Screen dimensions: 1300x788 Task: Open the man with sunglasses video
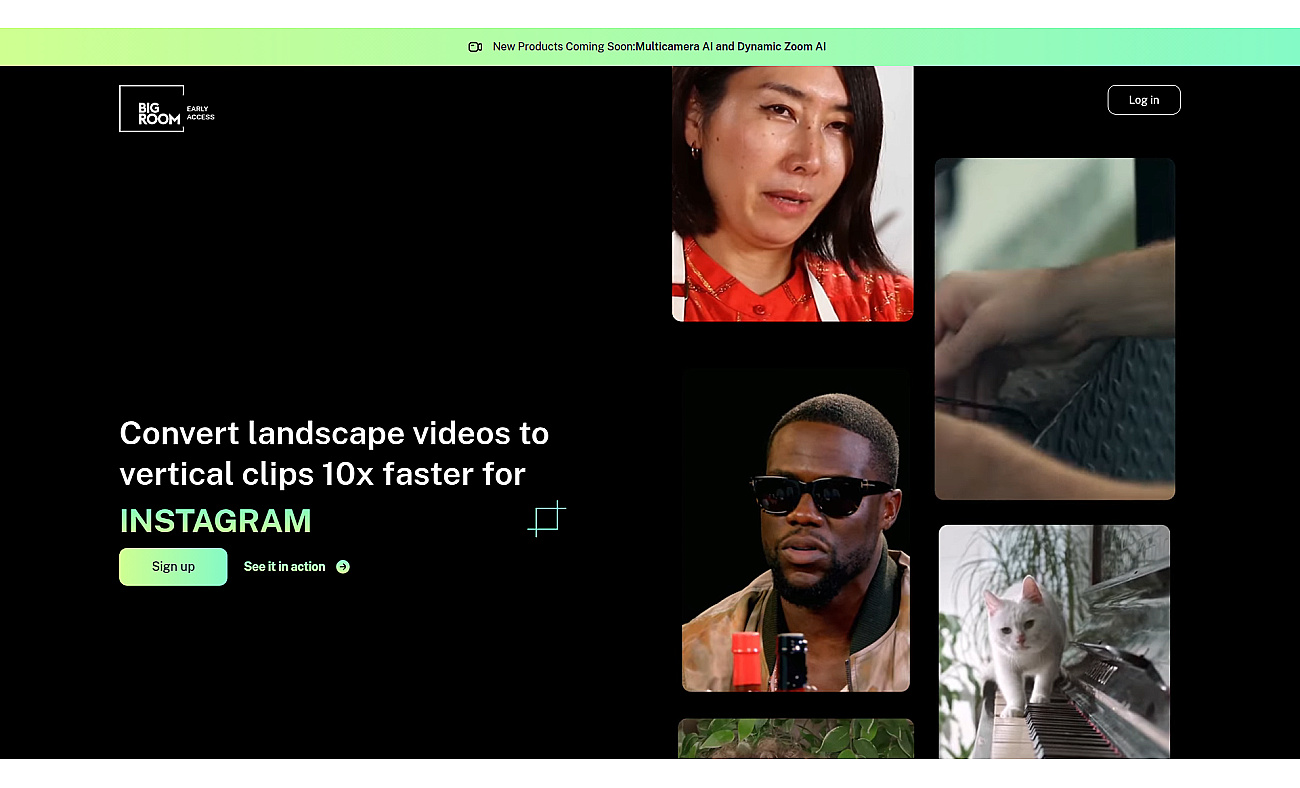click(x=796, y=529)
